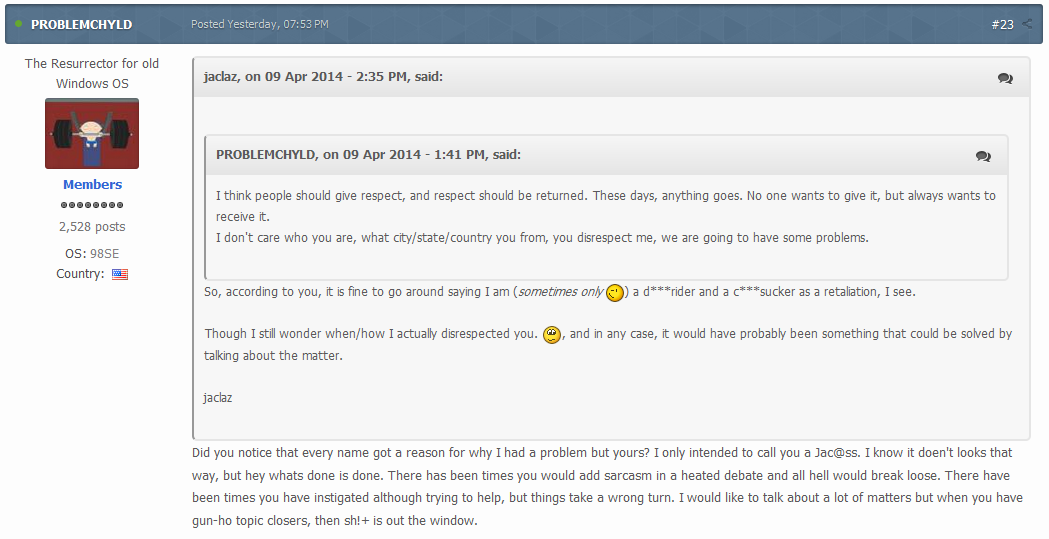Click the US flag country icon
Screen dimensions: 1049x539
(x=120, y=274)
